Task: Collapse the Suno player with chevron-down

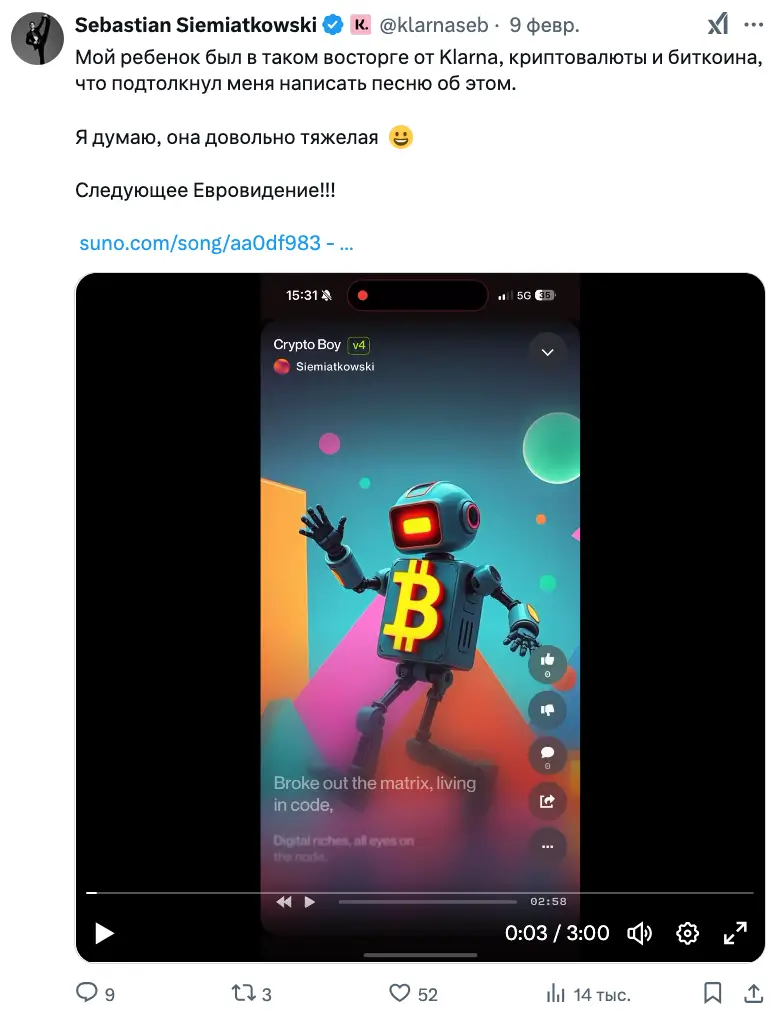Action: pos(547,352)
